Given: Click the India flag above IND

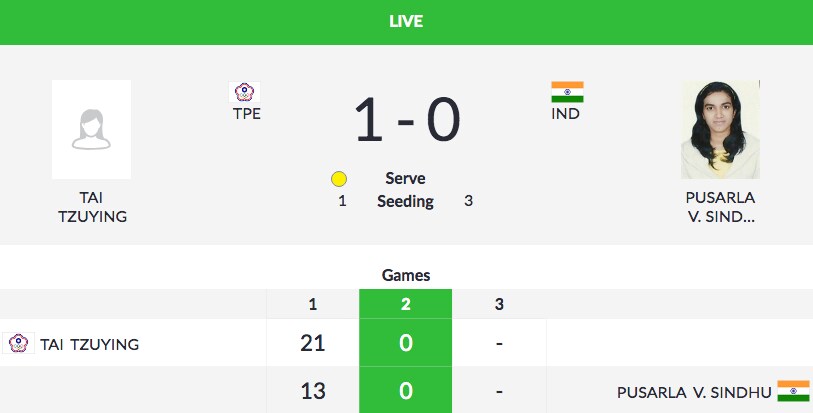Looking at the screenshot, I should tap(567, 93).
